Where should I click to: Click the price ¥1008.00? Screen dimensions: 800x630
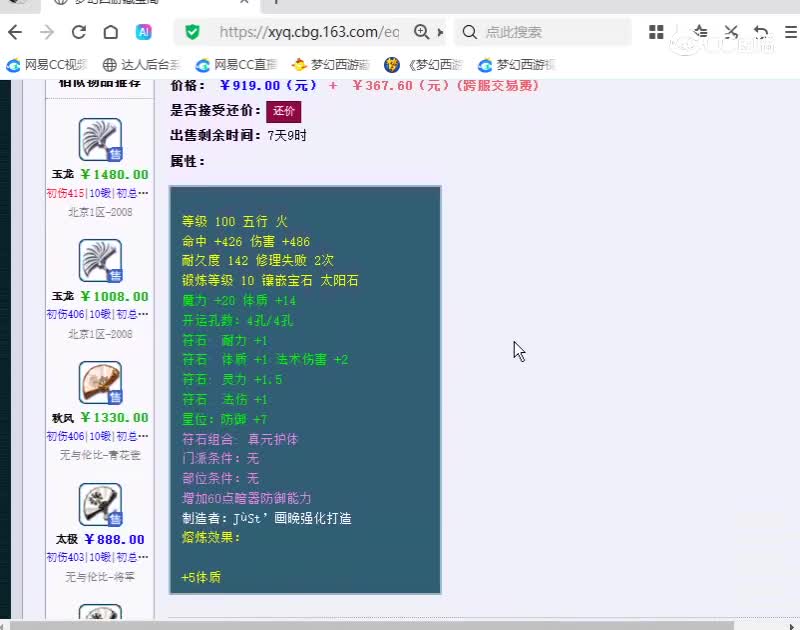pos(114,296)
